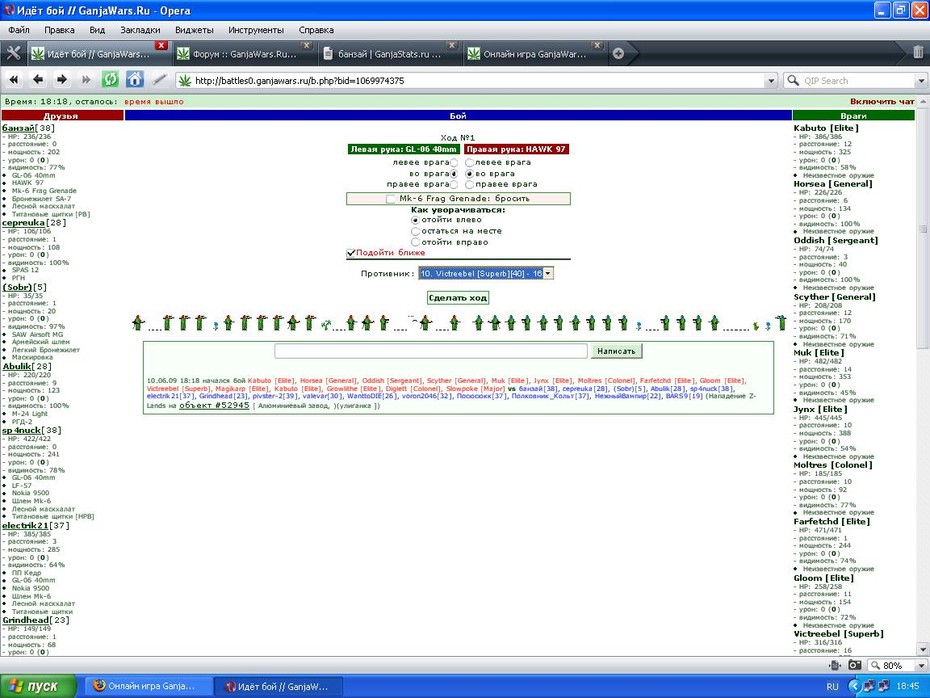Image resolution: width=930 pixels, height=698 pixels.
Task: Open player 'Abulik' profile link
Action: point(17,366)
